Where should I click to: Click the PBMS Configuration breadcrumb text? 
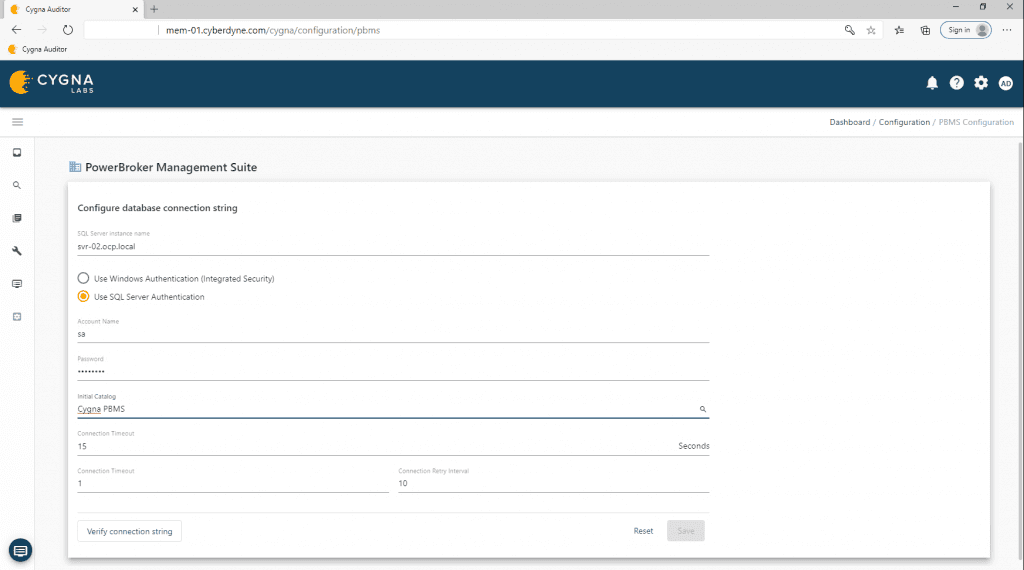(x=976, y=122)
